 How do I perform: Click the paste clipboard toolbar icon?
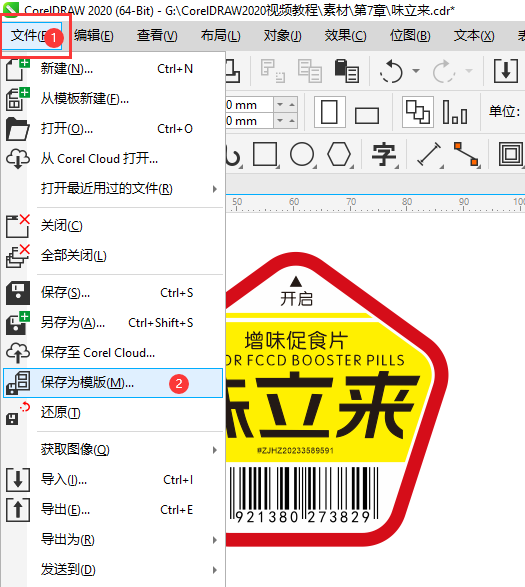pos(346,70)
